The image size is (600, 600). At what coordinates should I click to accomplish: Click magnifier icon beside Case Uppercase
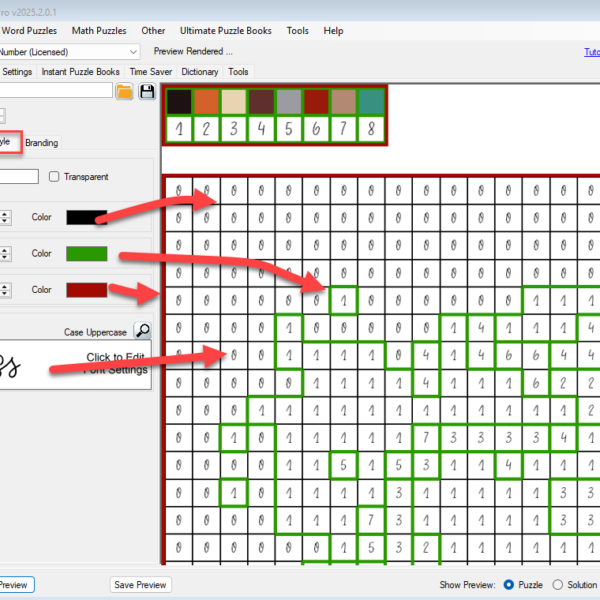pos(143,332)
